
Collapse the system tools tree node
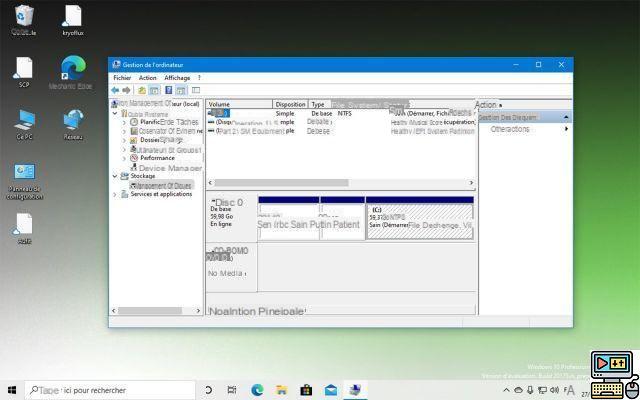[115, 114]
